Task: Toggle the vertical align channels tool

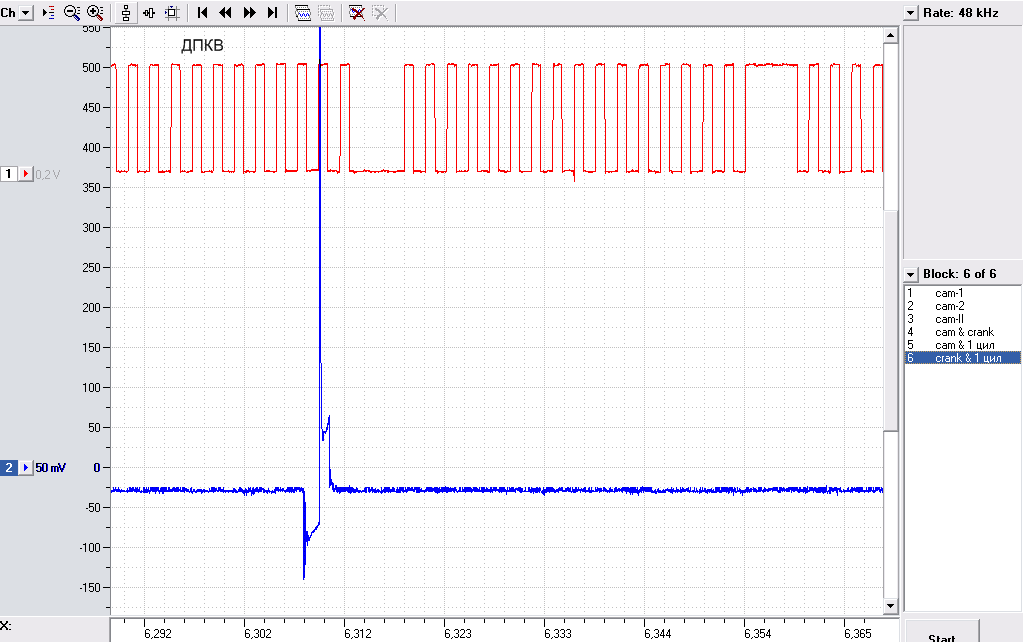Action: click(126, 13)
